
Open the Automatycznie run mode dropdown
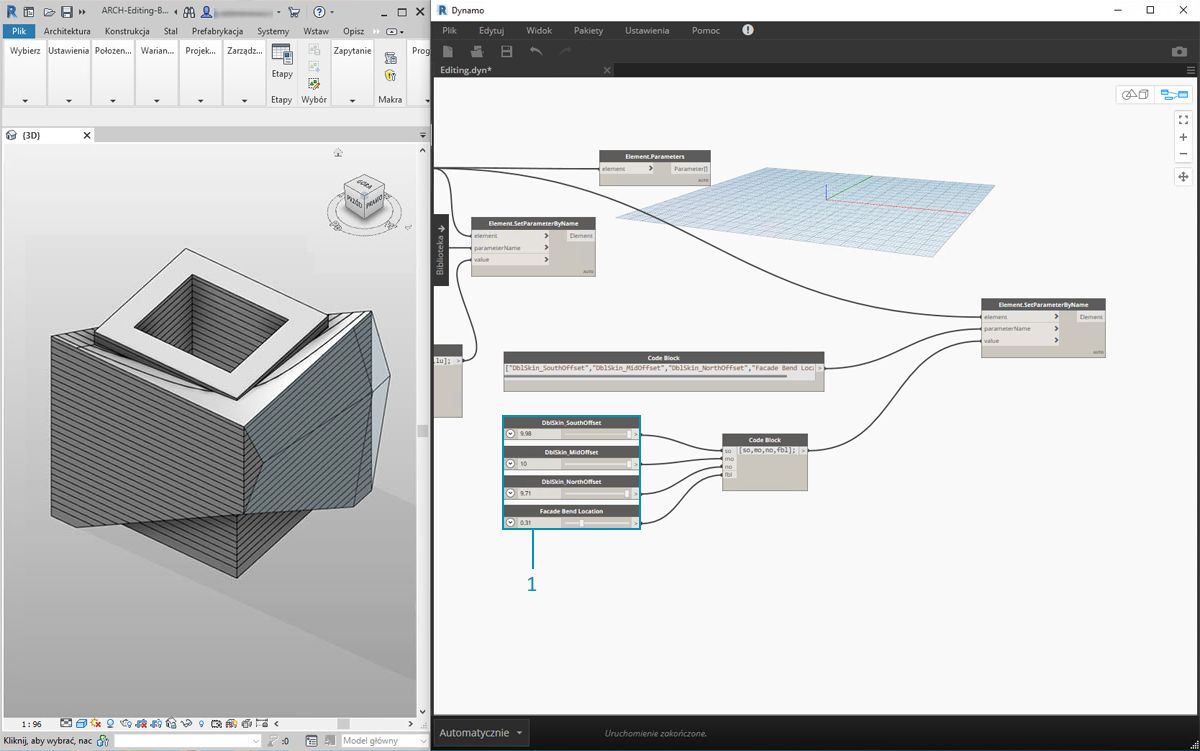coord(482,733)
